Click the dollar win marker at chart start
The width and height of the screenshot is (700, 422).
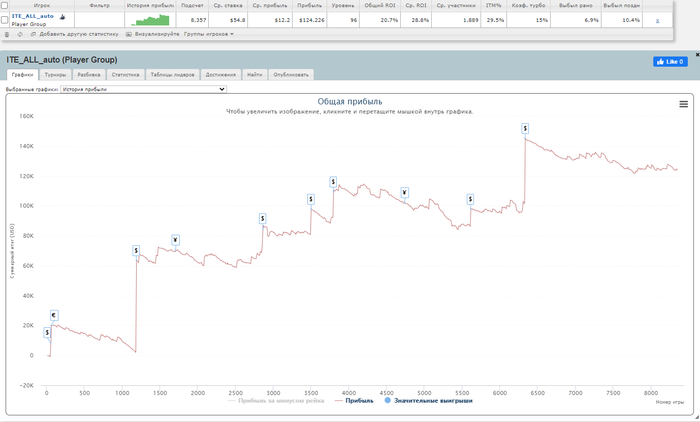click(x=47, y=333)
